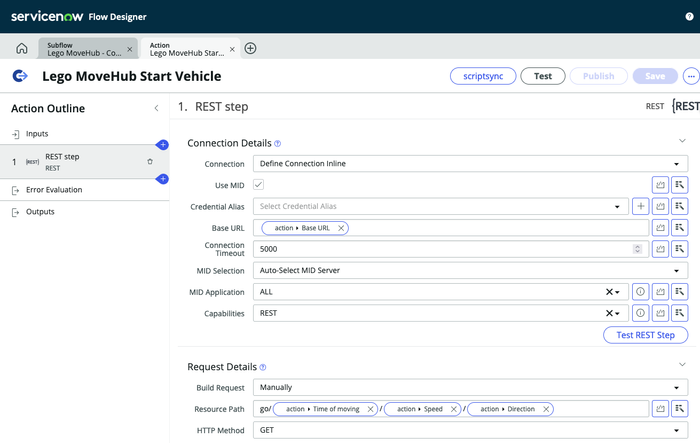Image resolution: width=700 pixels, height=443 pixels.
Task: Open the Build Request dropdown
Action: click(x=471, y=388)
